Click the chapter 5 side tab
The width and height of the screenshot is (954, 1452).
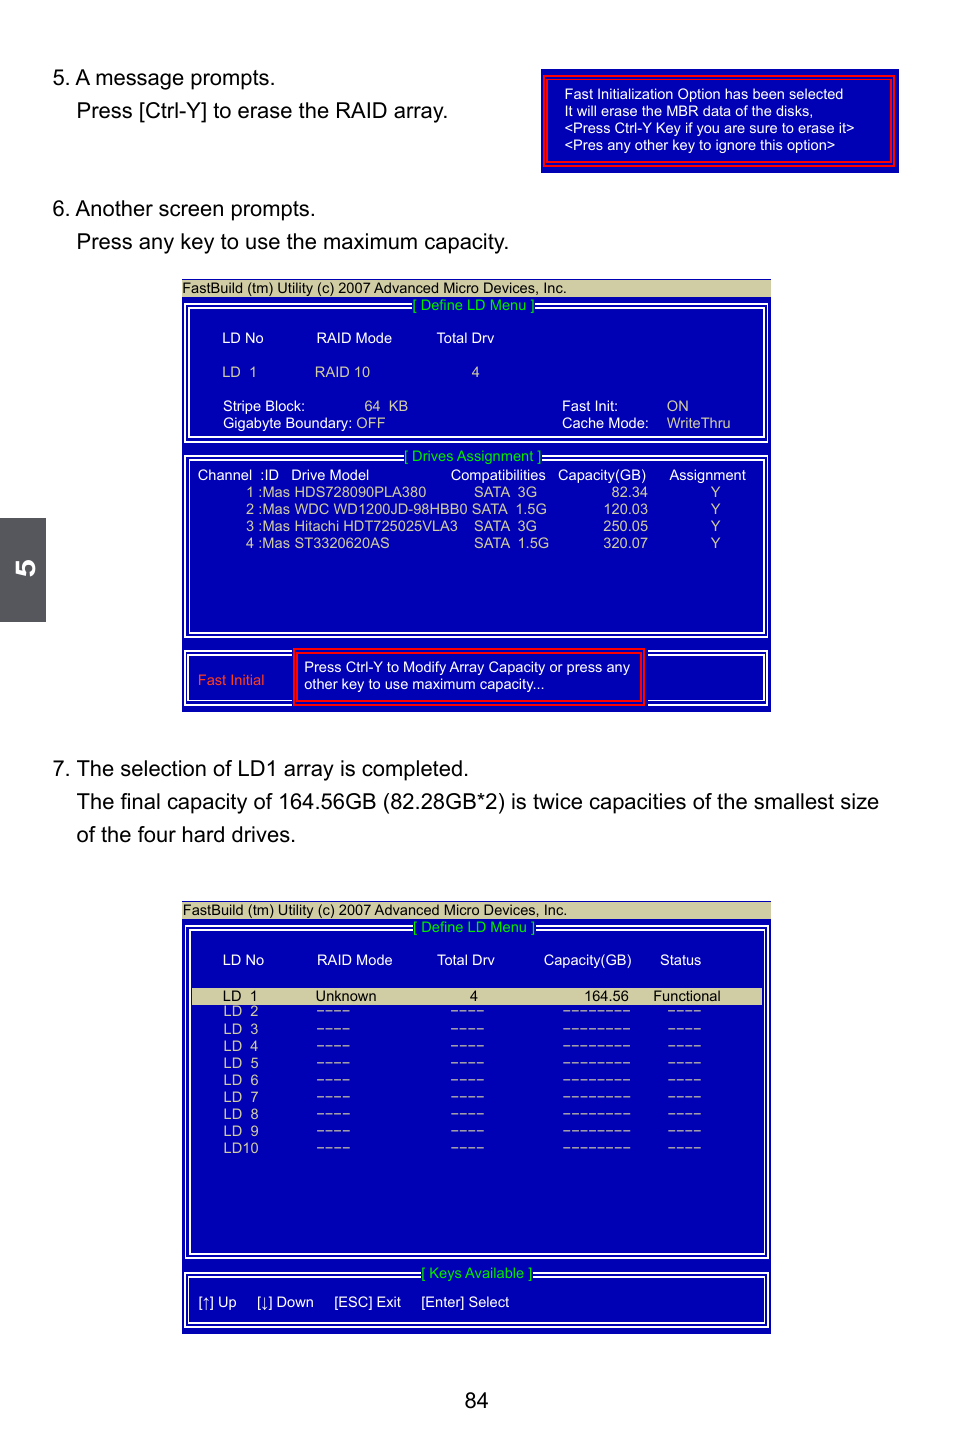pos(23,569)
